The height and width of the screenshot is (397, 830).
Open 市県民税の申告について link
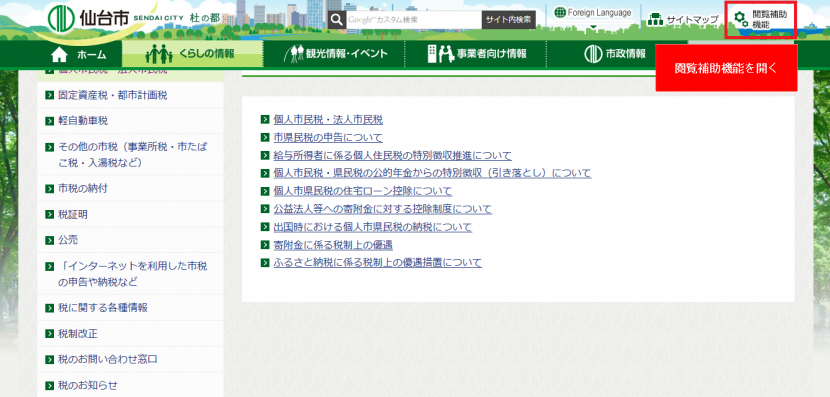pyautogui.click(x=328, y=138)
